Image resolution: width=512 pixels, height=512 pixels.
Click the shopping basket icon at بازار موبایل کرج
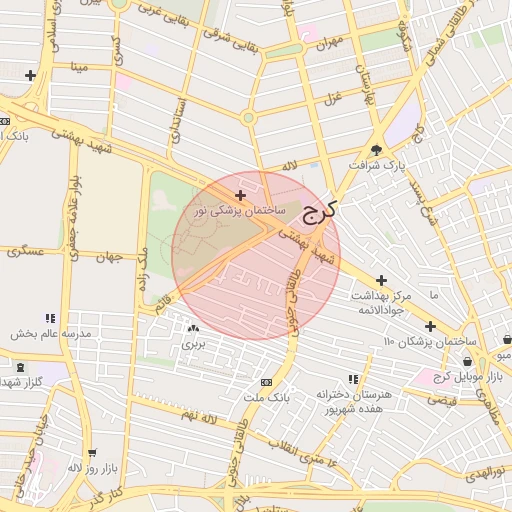pyautogui.click(x=468, y=361)
